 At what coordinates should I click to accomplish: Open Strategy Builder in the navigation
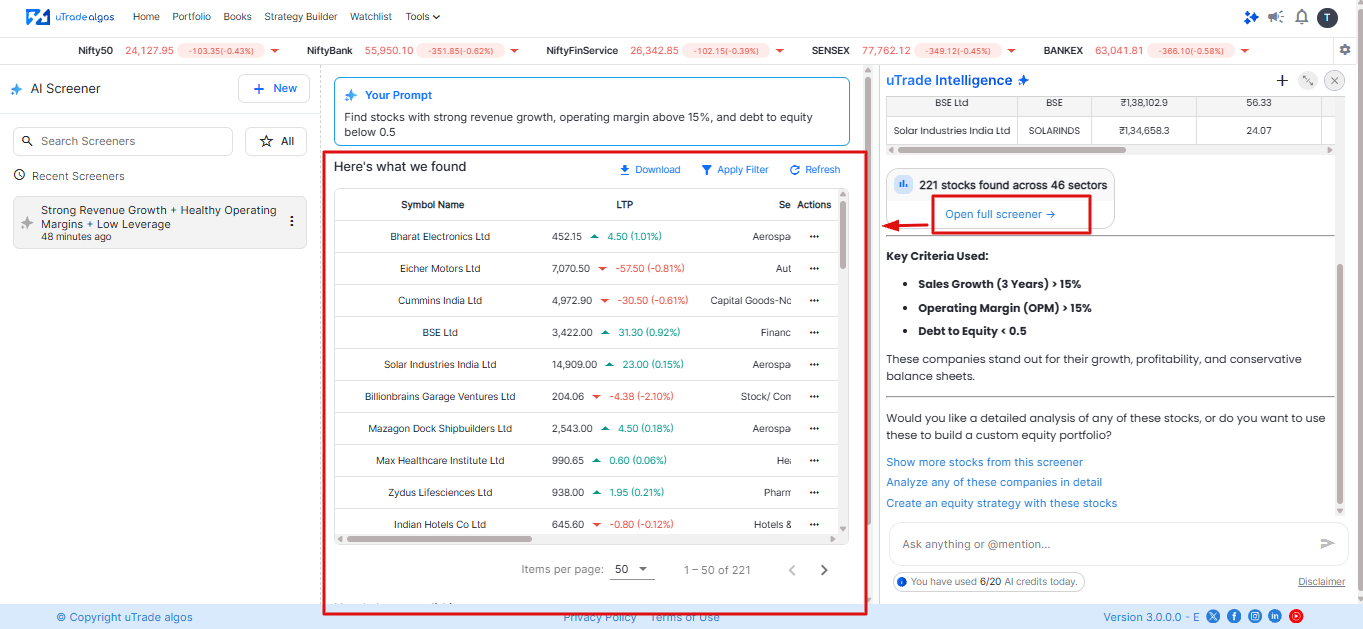coord(301,17)
